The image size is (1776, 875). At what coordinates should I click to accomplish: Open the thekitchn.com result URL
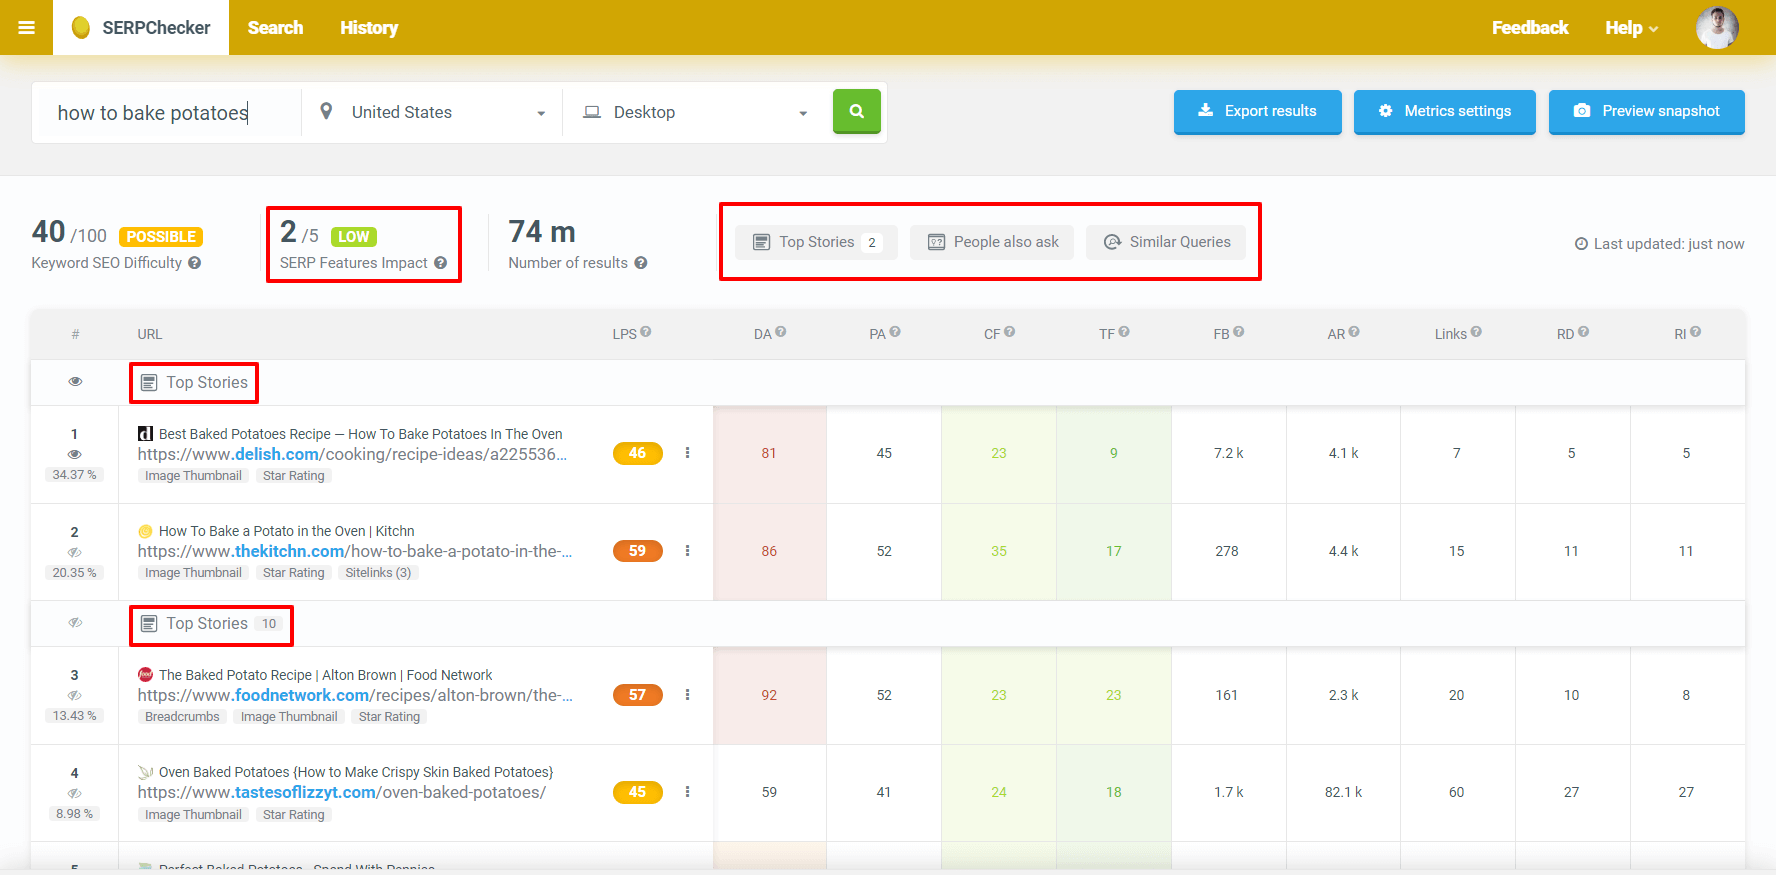(355, 551)
